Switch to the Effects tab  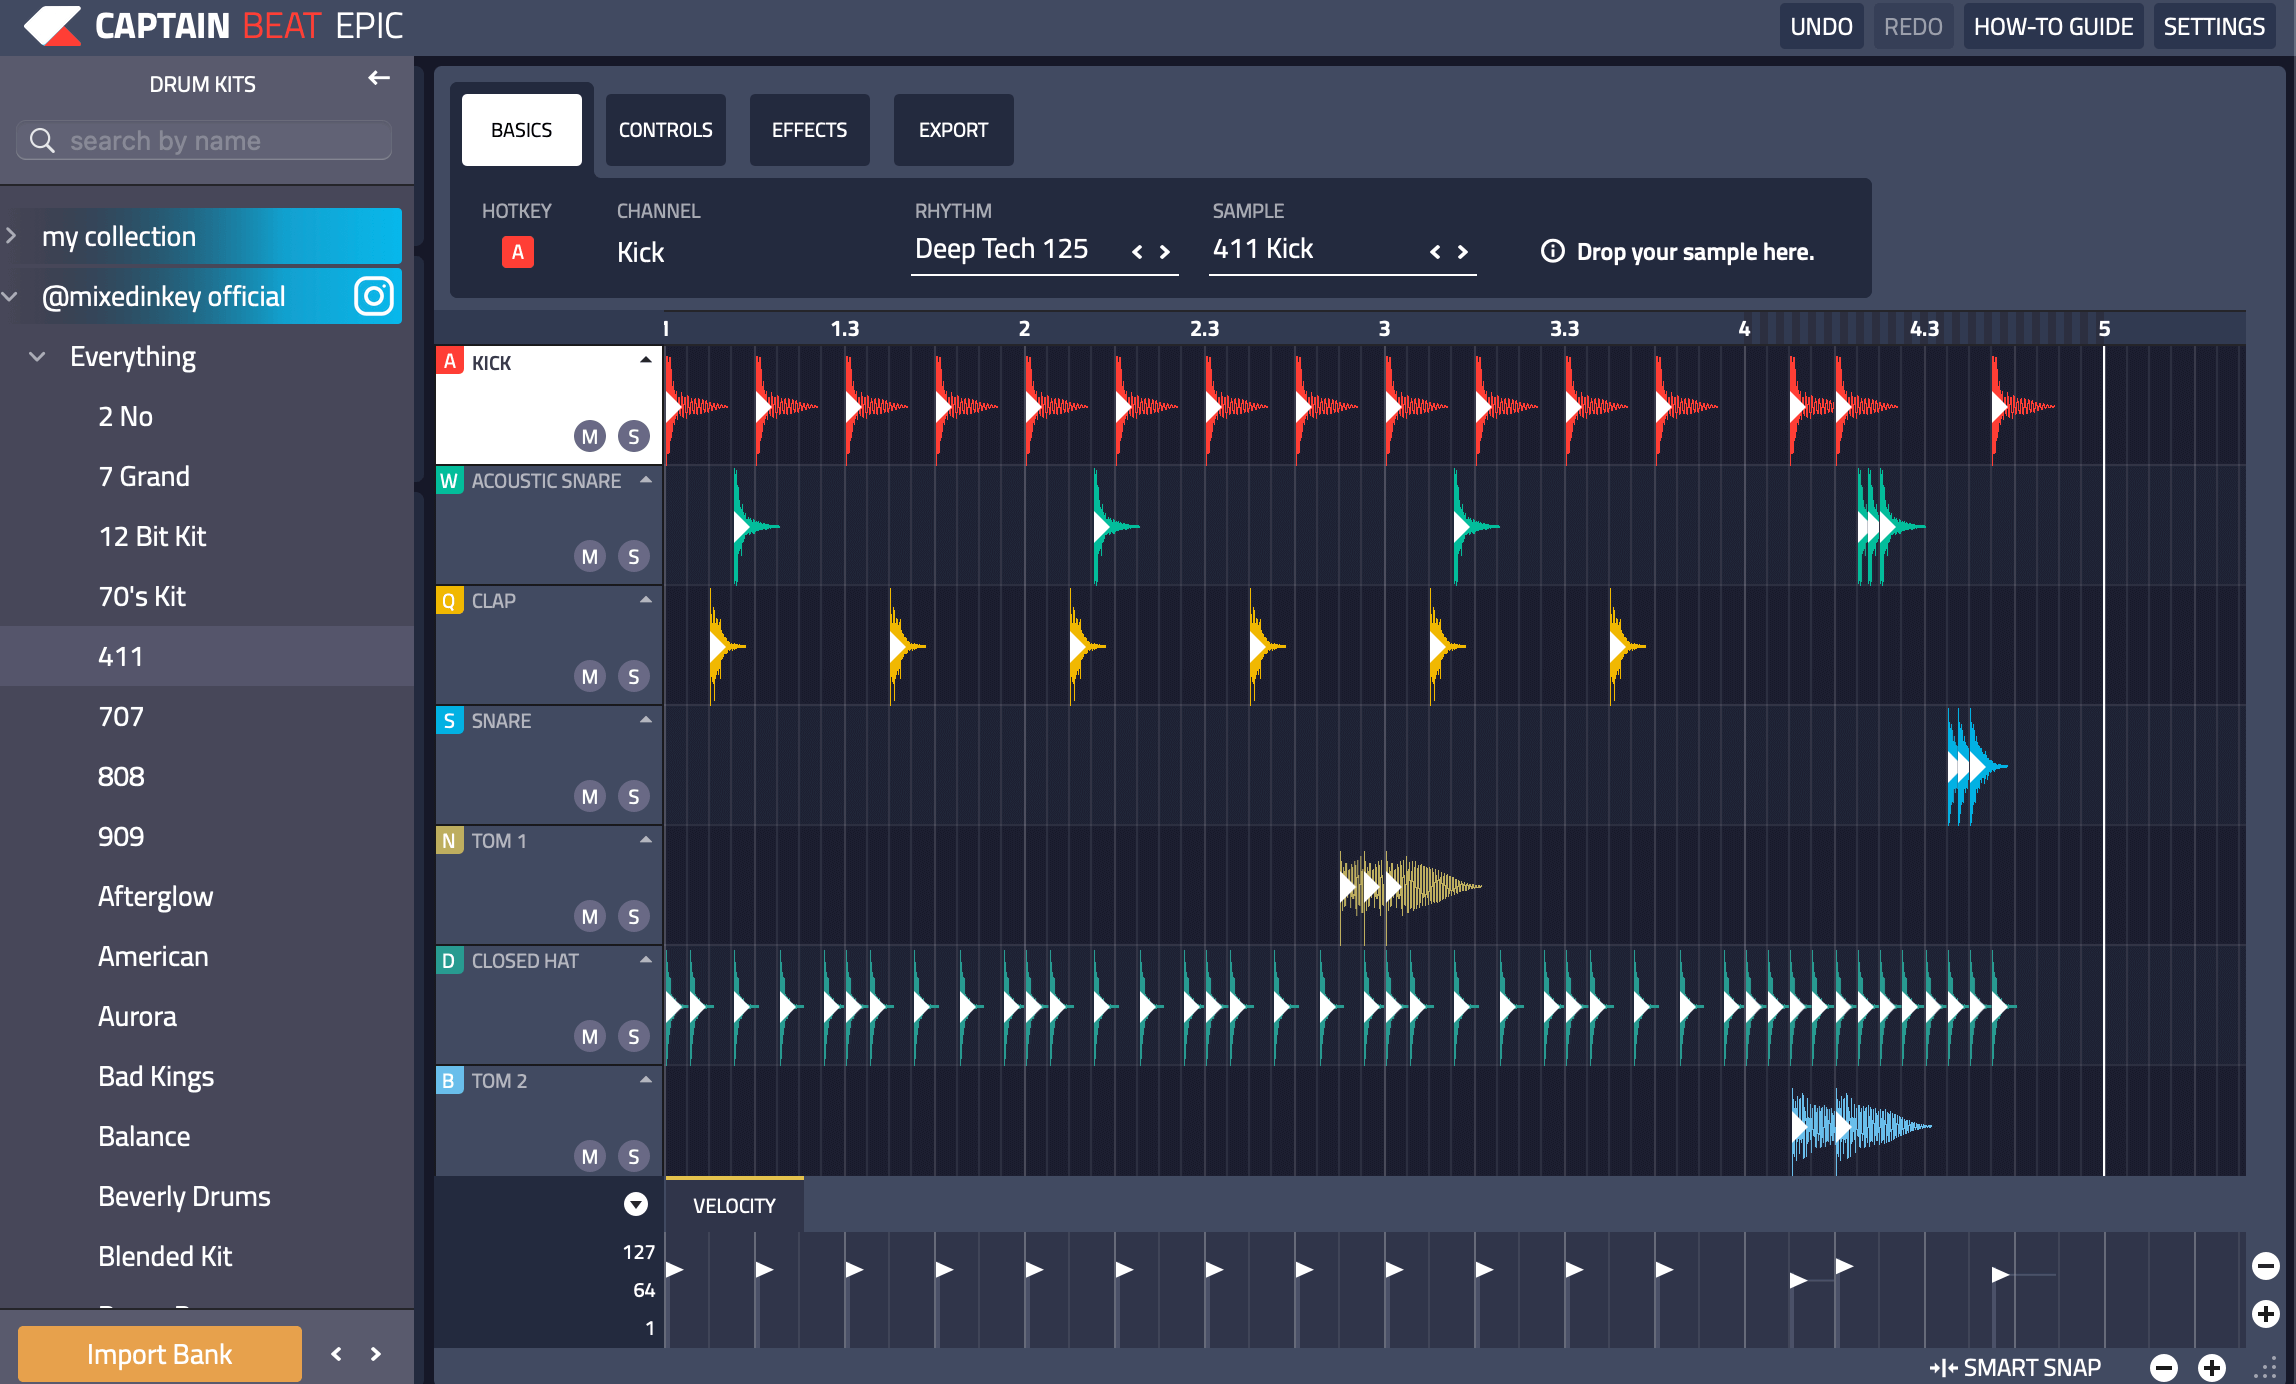coord(809,130)
